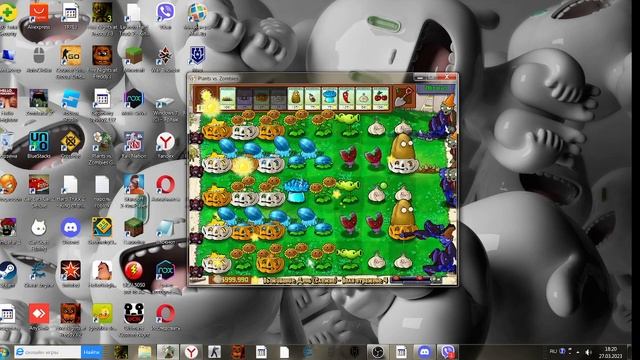Open Viber from the taskbar
640x360 pixels.
(448, 352)
